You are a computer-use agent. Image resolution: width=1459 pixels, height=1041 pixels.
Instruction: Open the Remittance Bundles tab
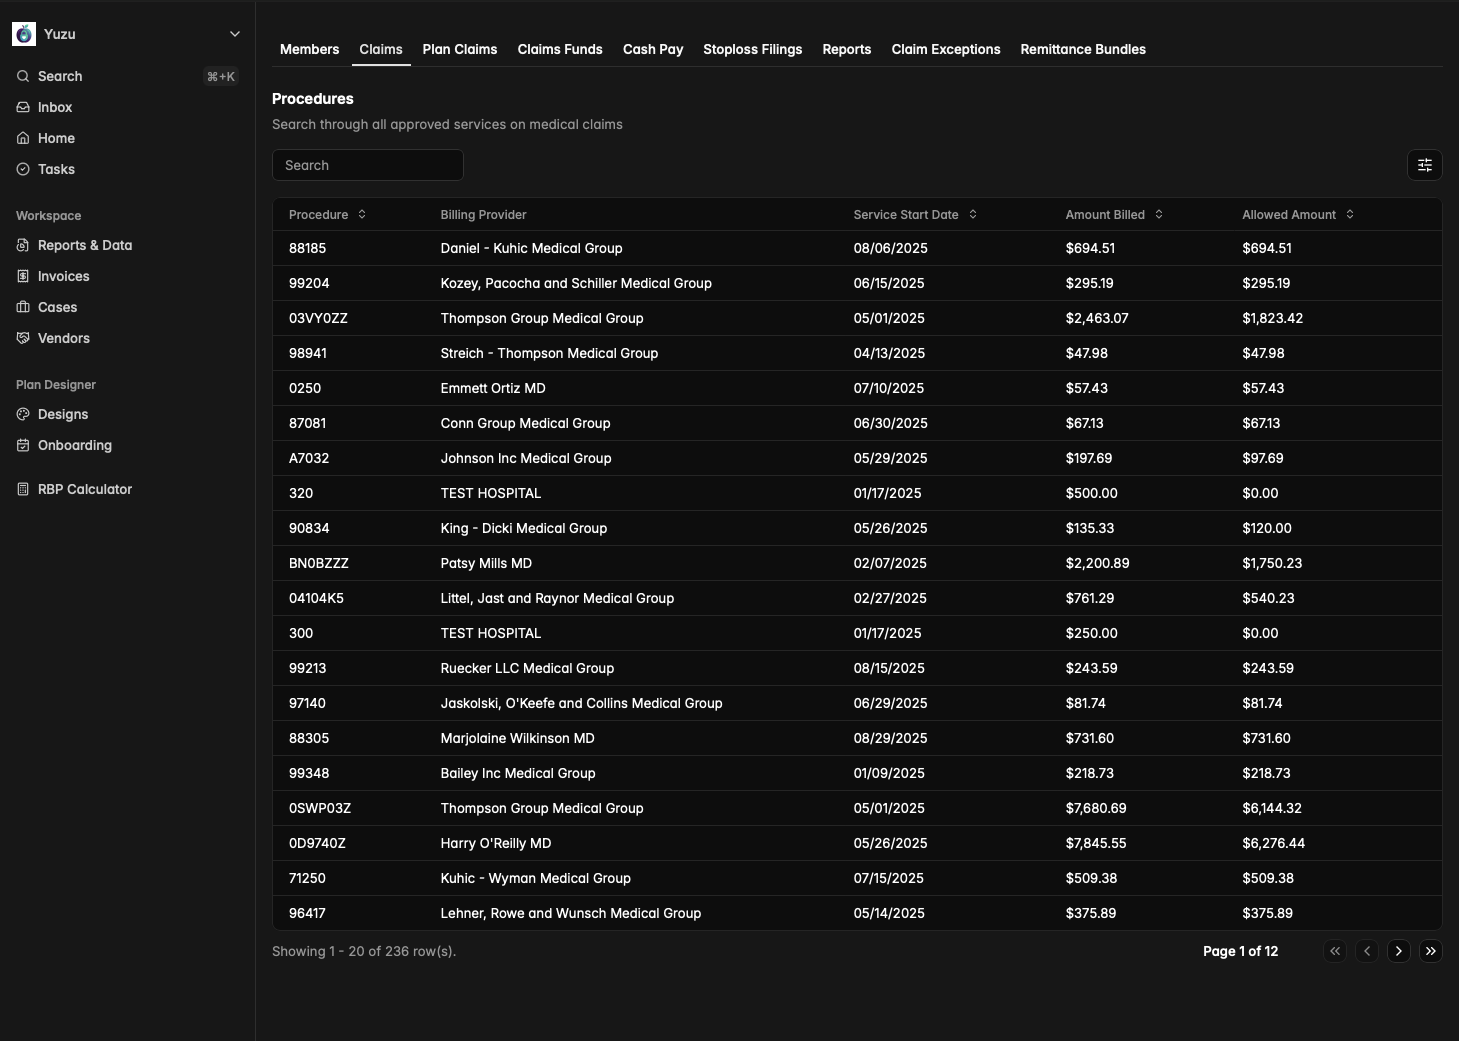click(x=1083, y=49)
